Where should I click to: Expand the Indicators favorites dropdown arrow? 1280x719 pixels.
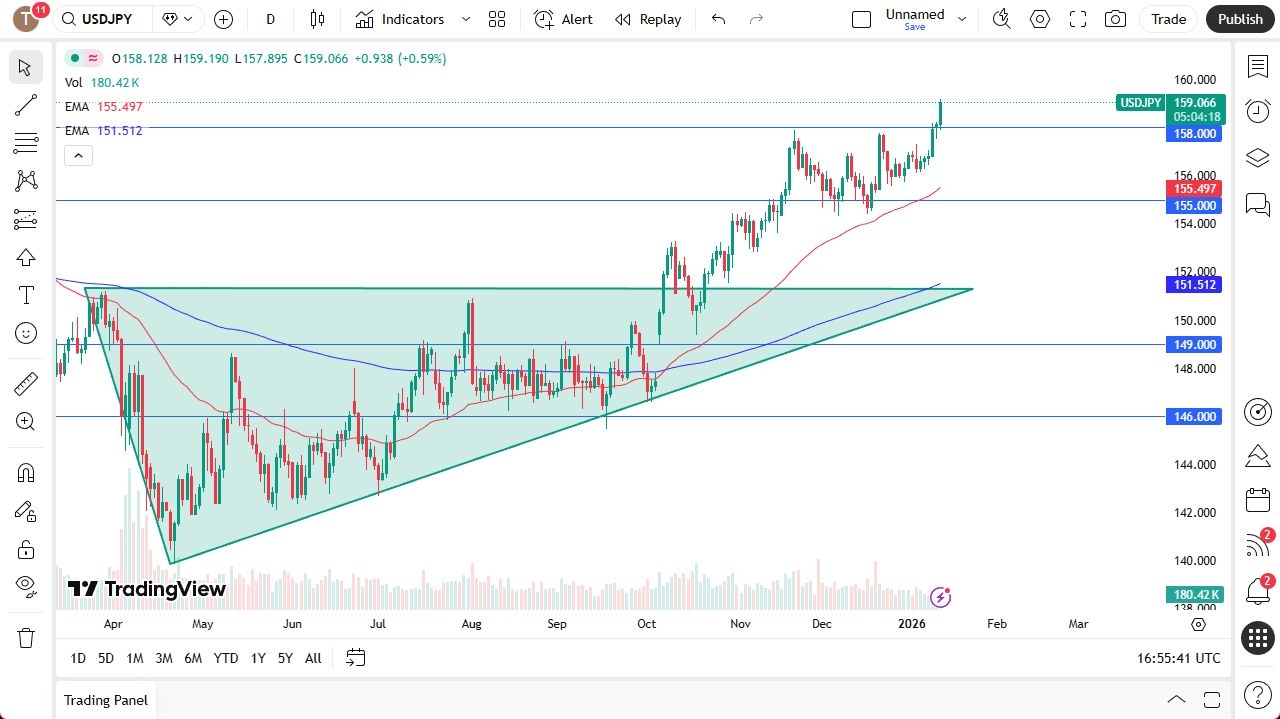tap(465, 19)
